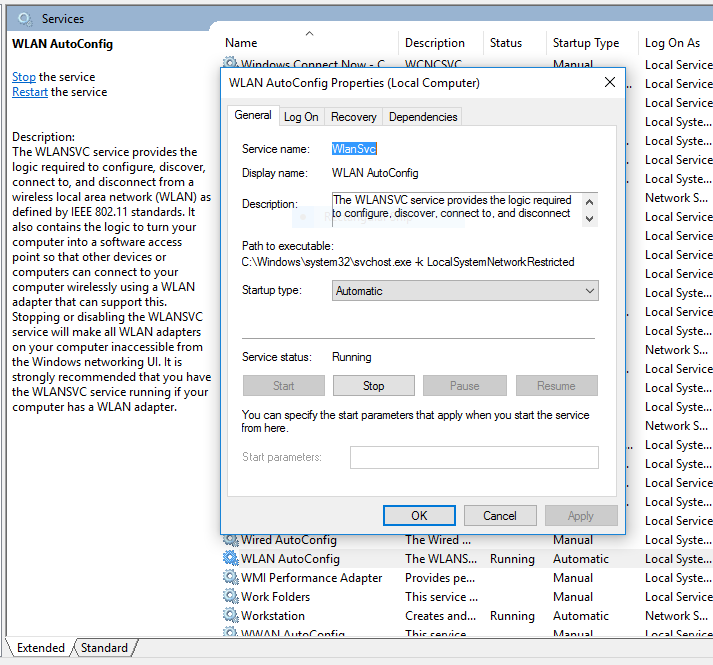Click the Cancel button
The width and height of the screenshot is (713, 665).
point(500,515)
